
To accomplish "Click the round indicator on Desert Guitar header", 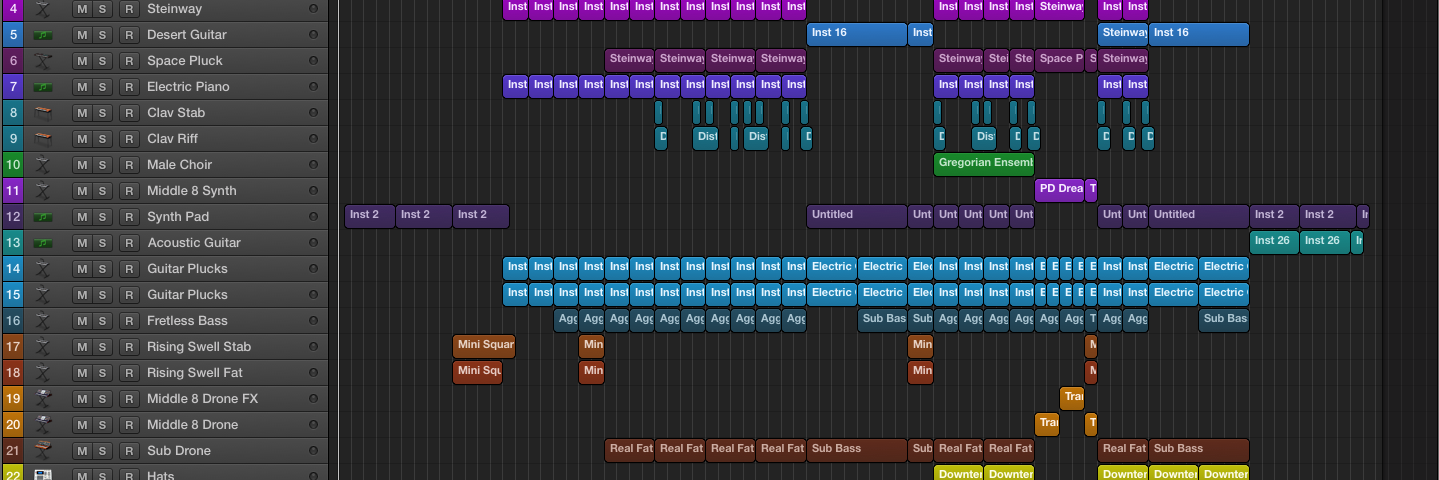I will pyautogui.click(x=313, y=34).
